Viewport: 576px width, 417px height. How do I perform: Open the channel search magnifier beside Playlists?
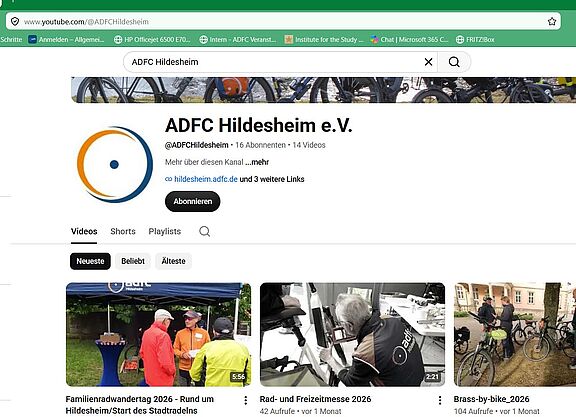point(205,231)
